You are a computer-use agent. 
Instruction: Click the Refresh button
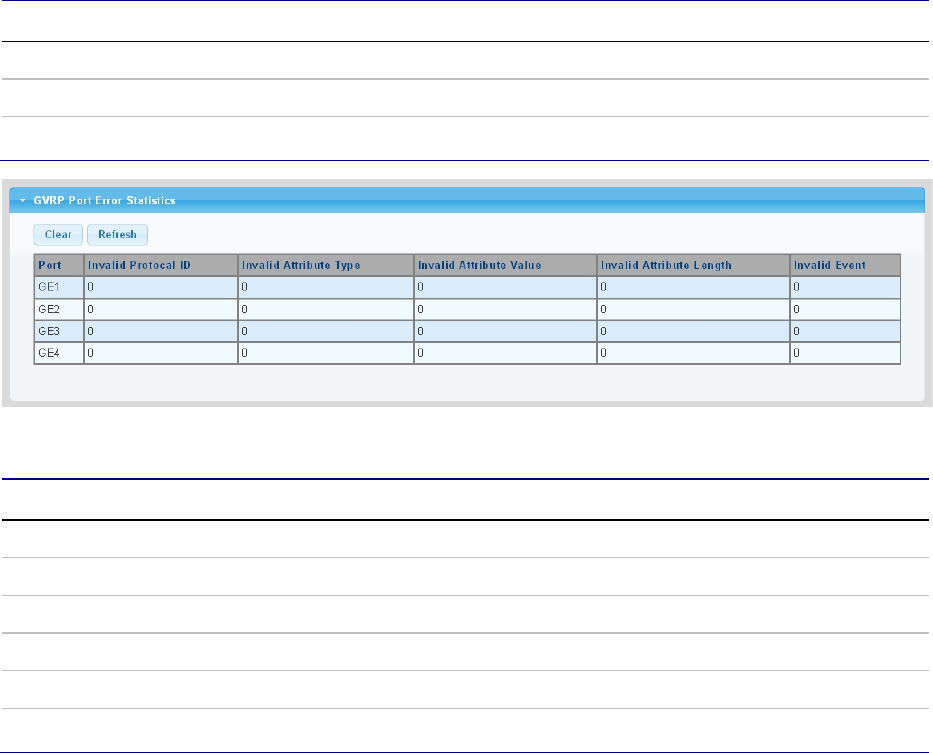point(117,235)
